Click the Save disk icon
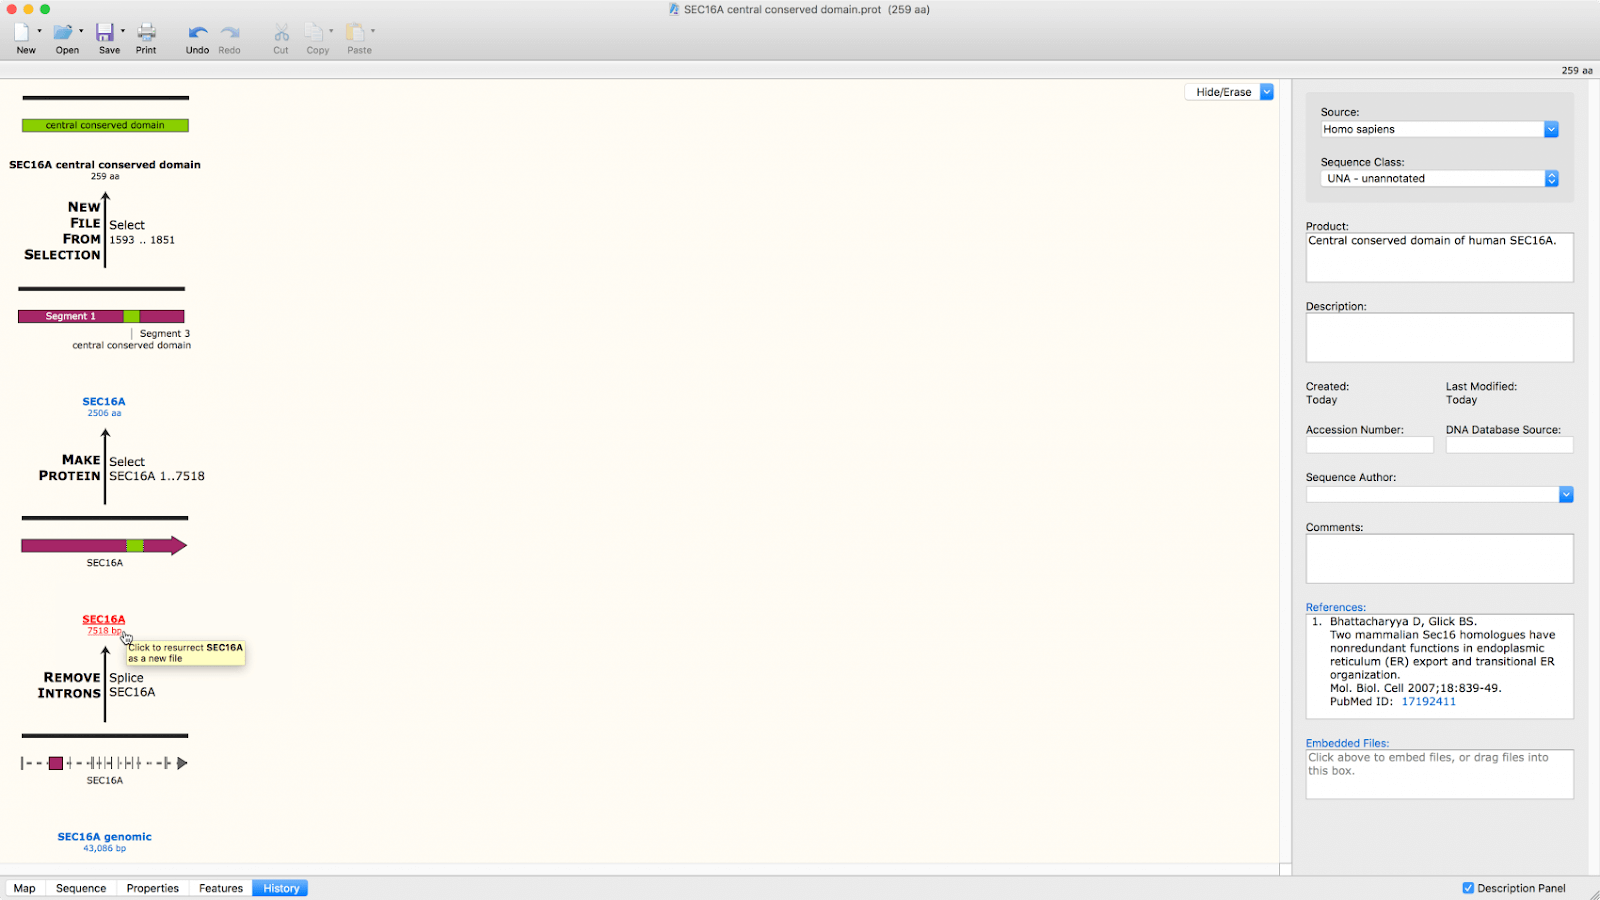Image resolution: width=1600 pixels, height=900 pixels. (x=105, y=33)
